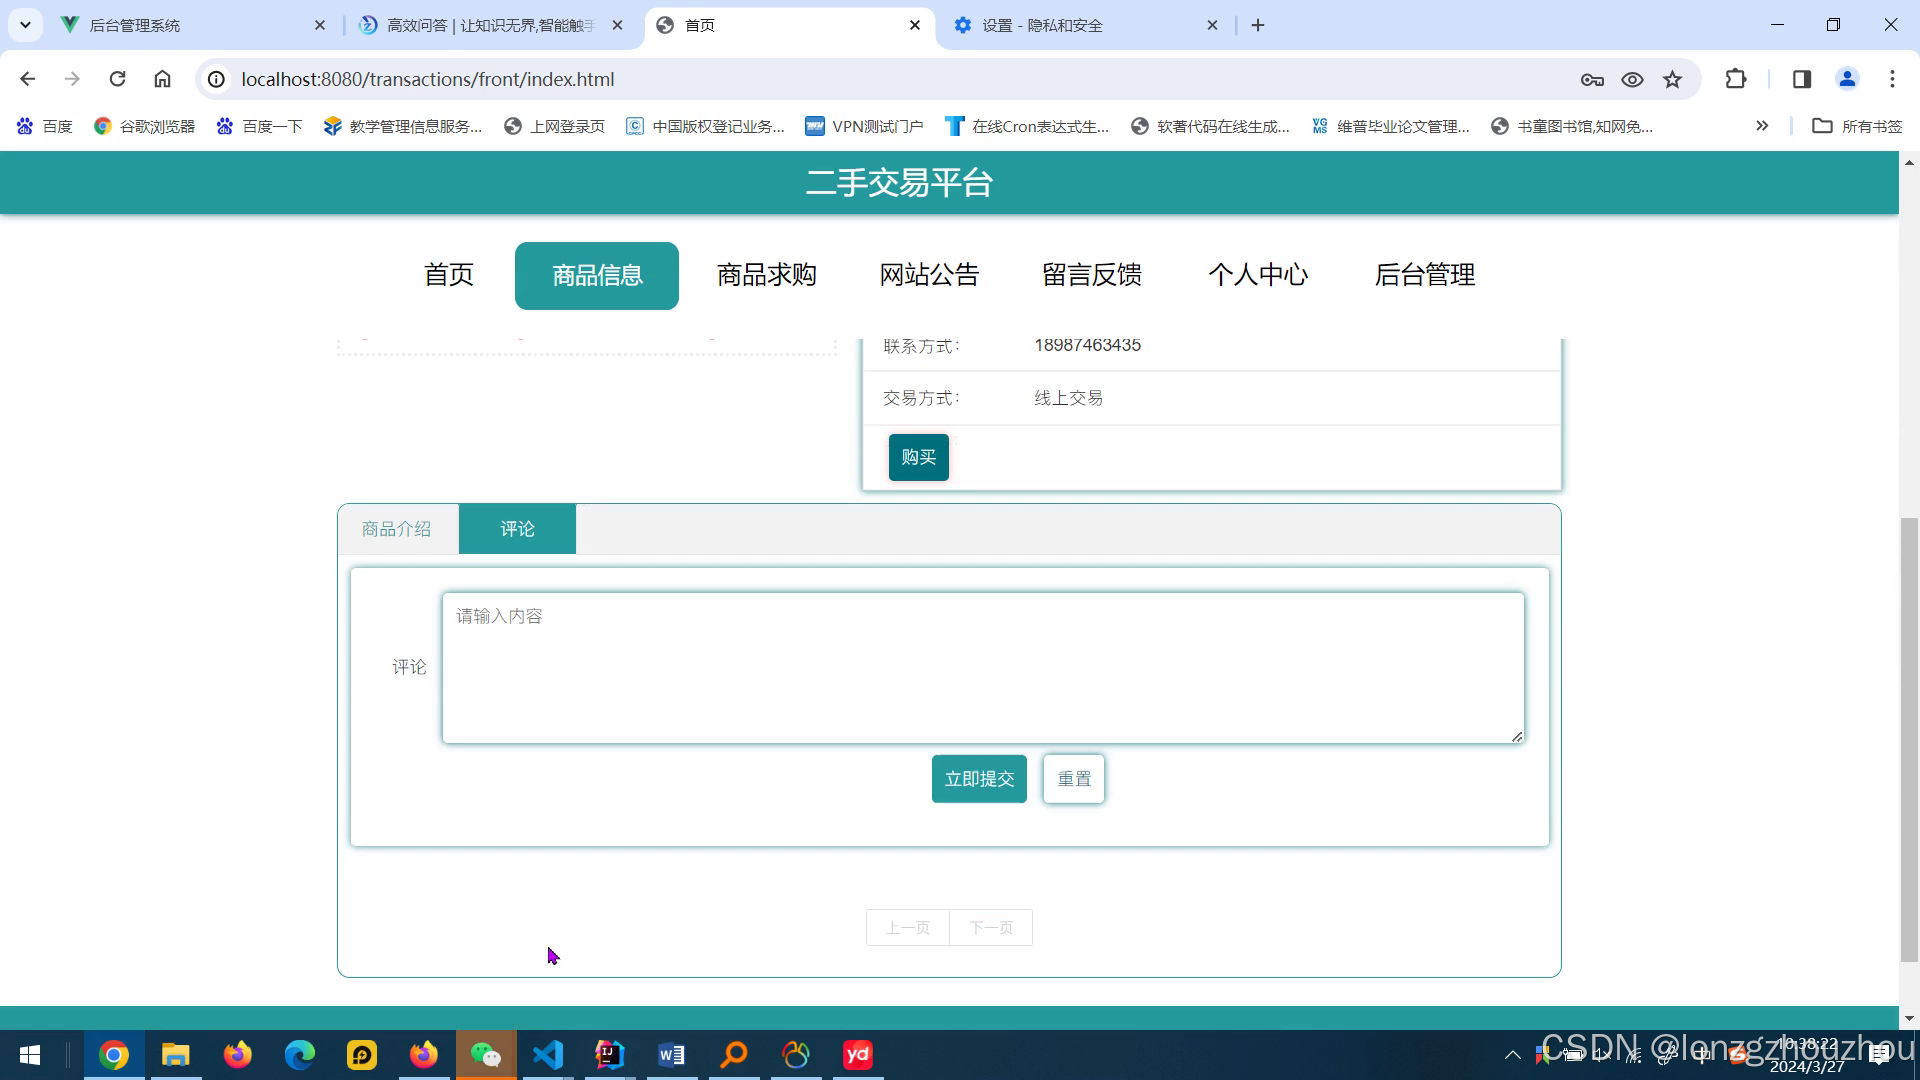Open the password manager key icon
Screen dimensions: 1920x1080
[1592, 79]
